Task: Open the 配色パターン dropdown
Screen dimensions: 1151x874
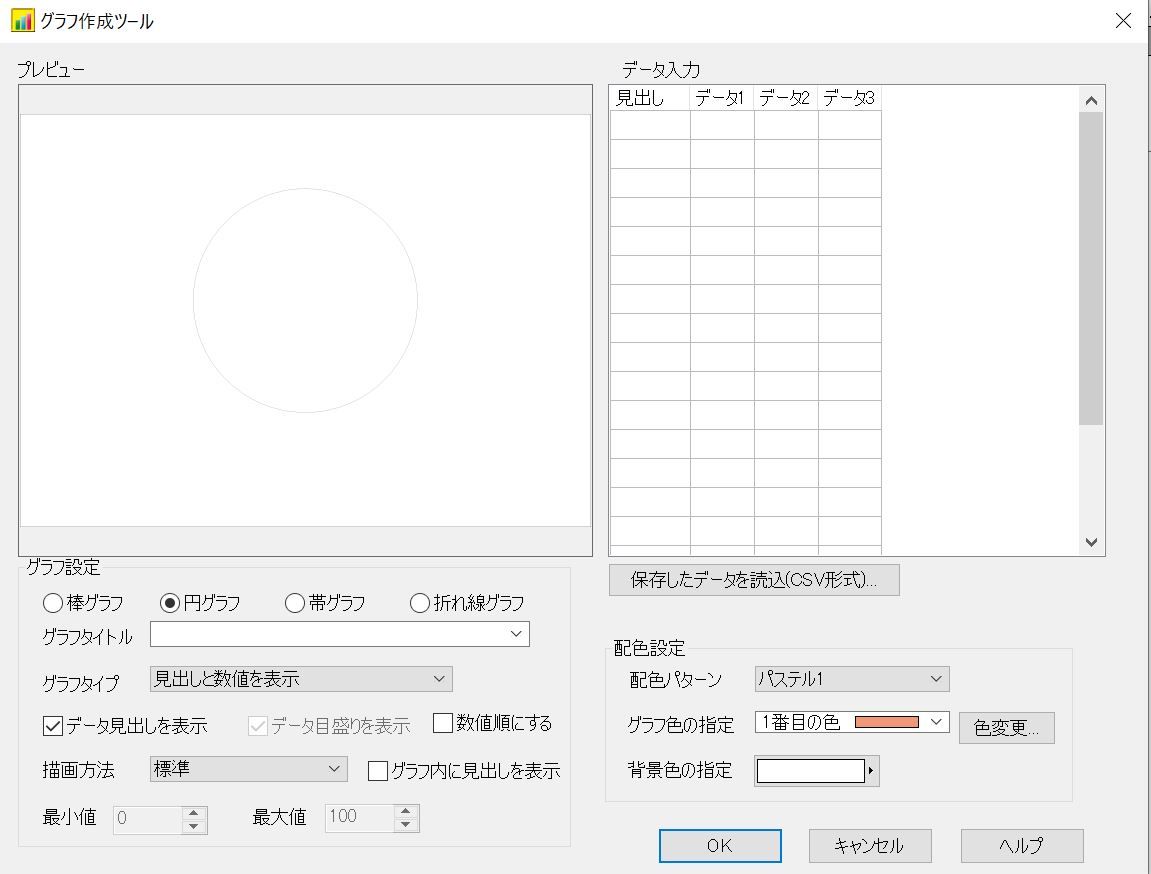Action: point(936,679)
